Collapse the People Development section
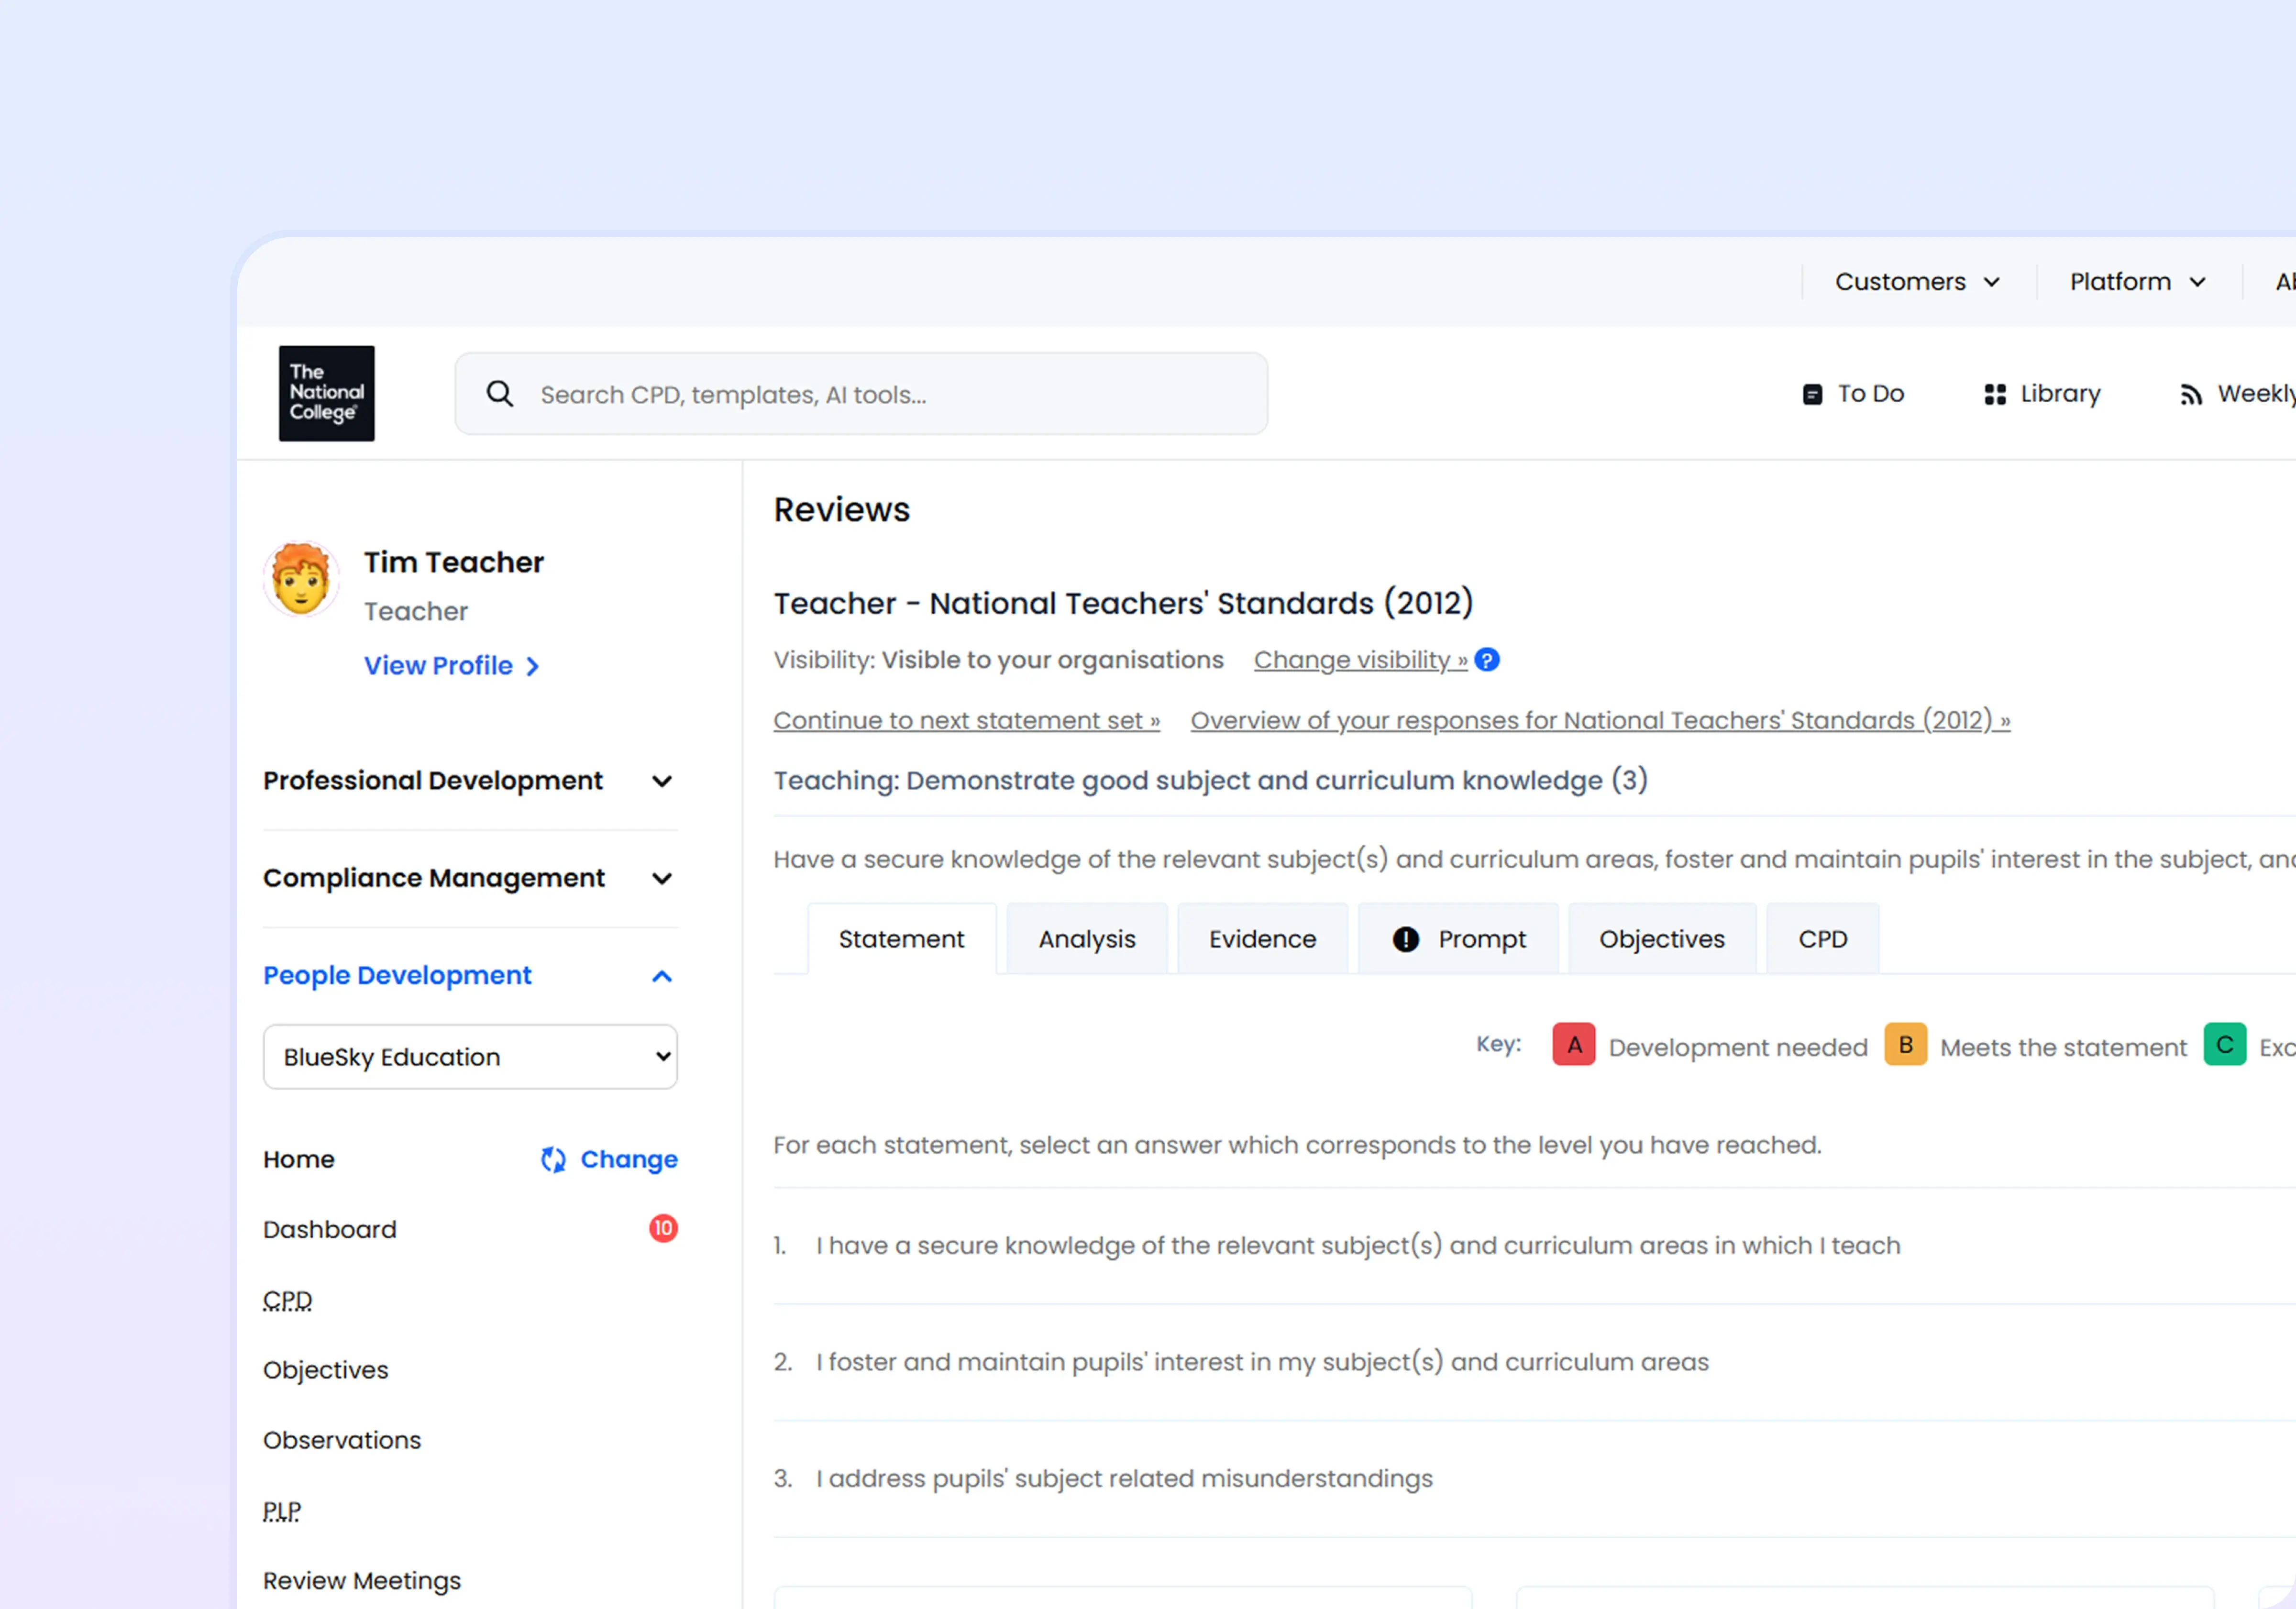 click(x=661, y=976)
